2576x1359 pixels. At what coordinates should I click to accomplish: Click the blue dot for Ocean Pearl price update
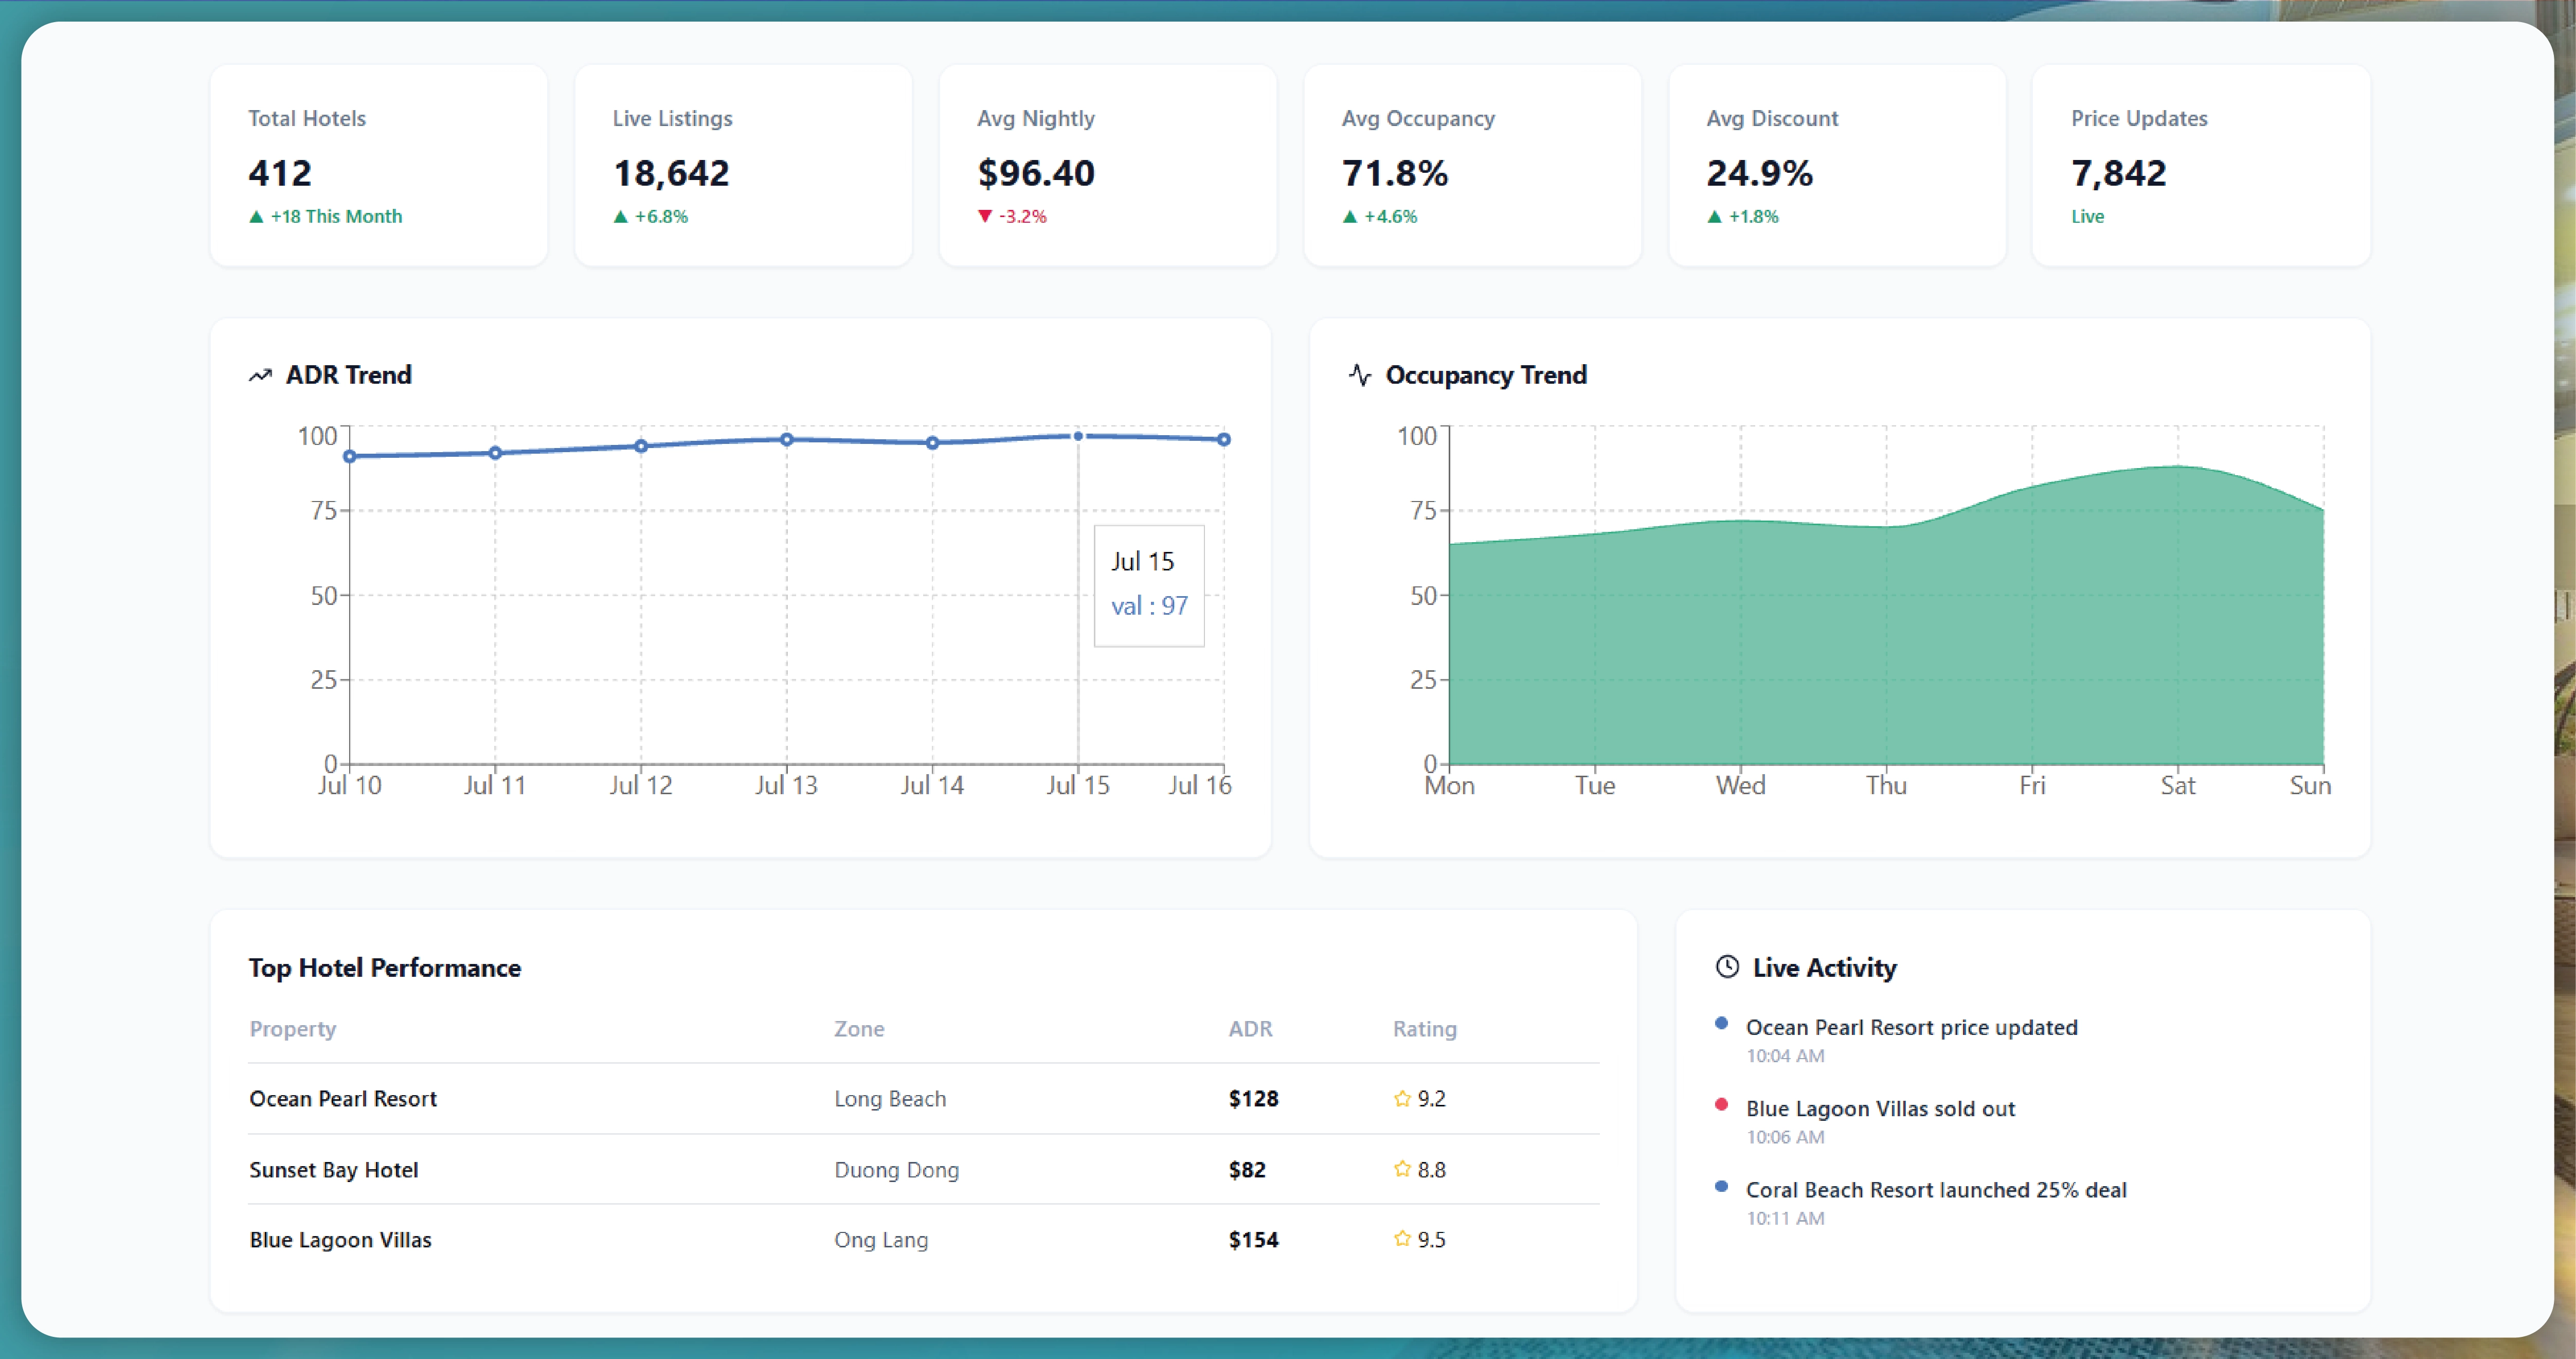coord(1721,1023)
